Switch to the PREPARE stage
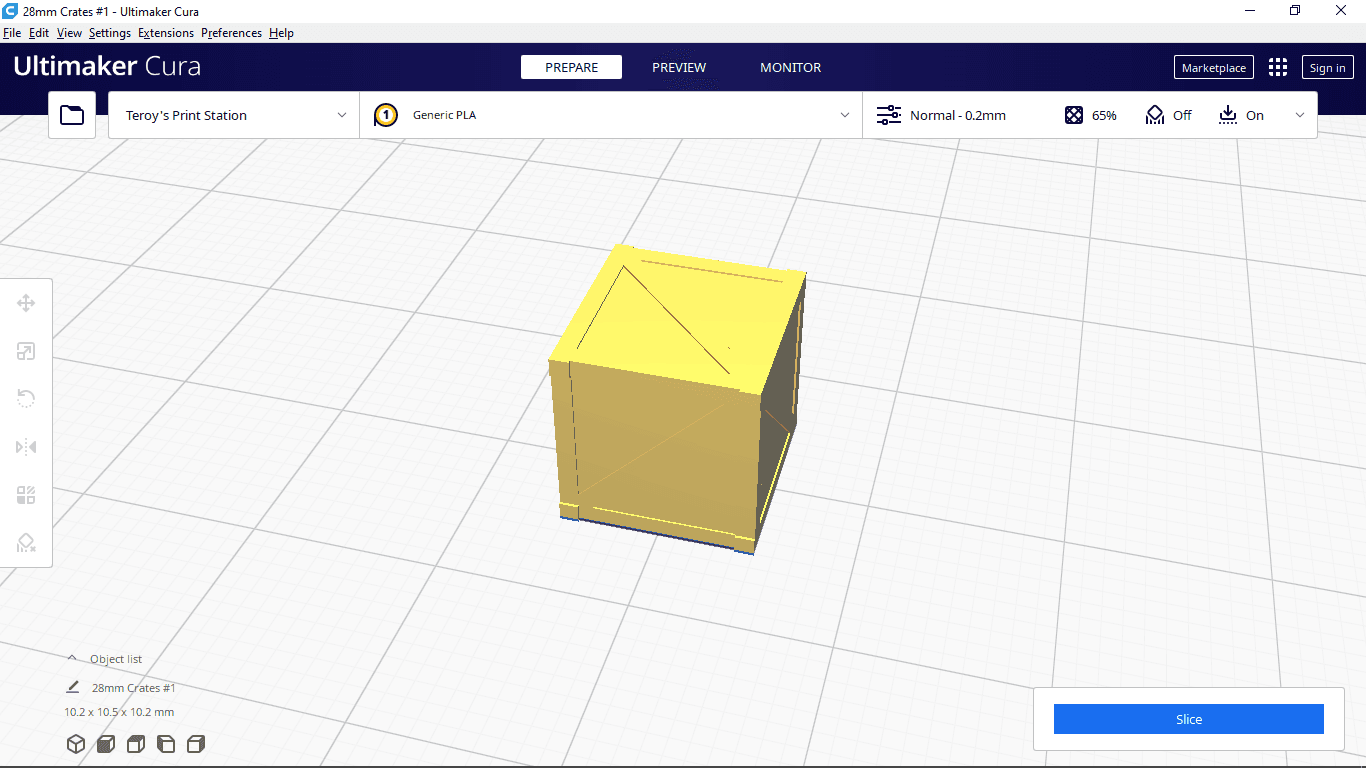Image resolution: width=1366 pixels, height=768 pixels. [x=571, y=67]
